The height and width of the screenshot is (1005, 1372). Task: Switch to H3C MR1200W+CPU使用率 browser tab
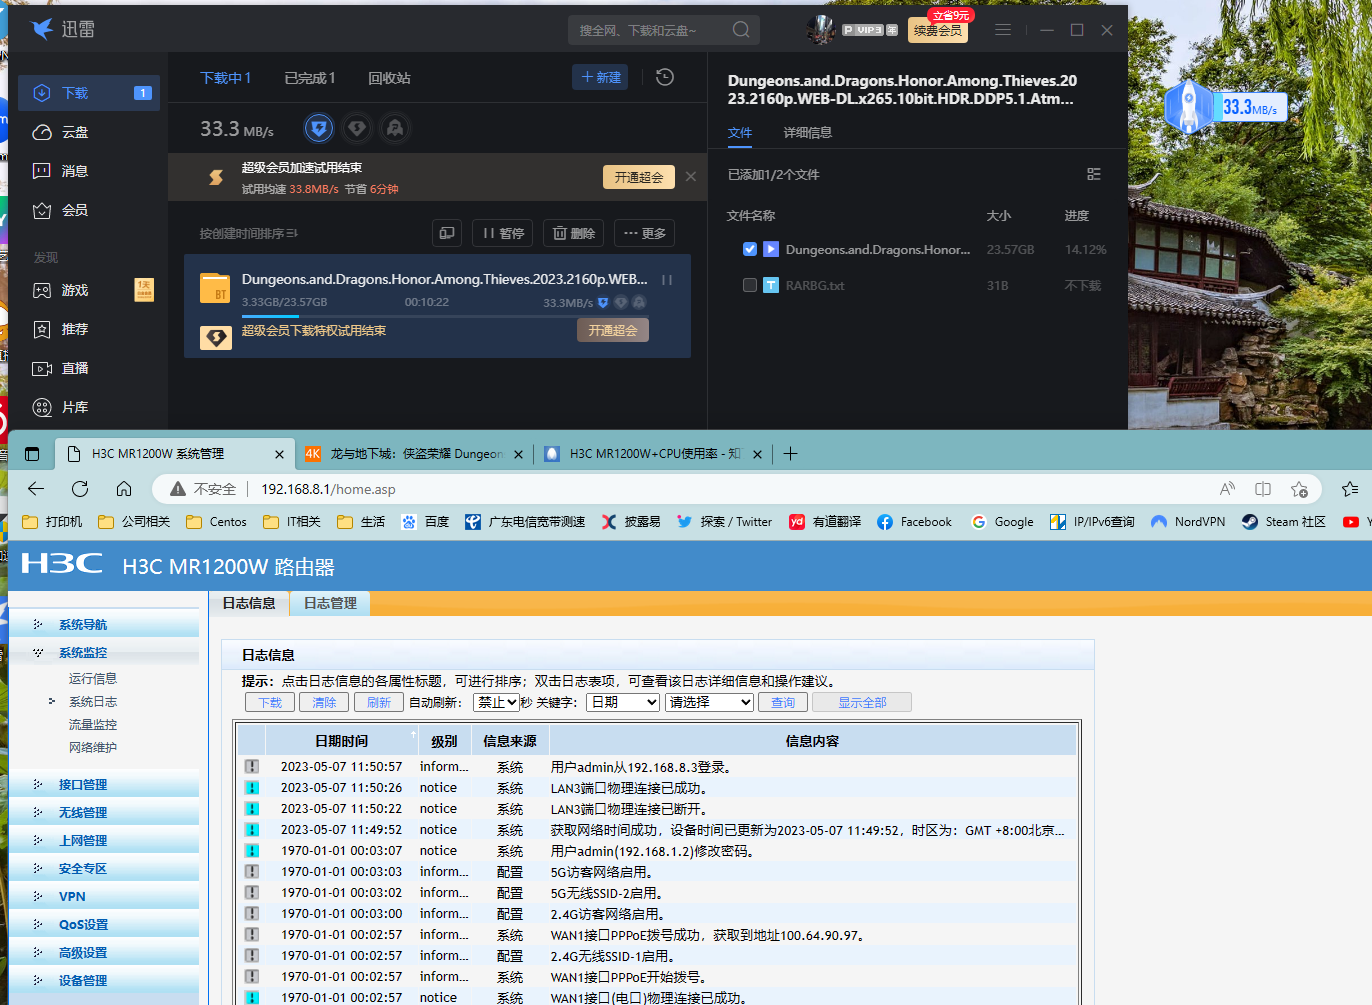652,454
